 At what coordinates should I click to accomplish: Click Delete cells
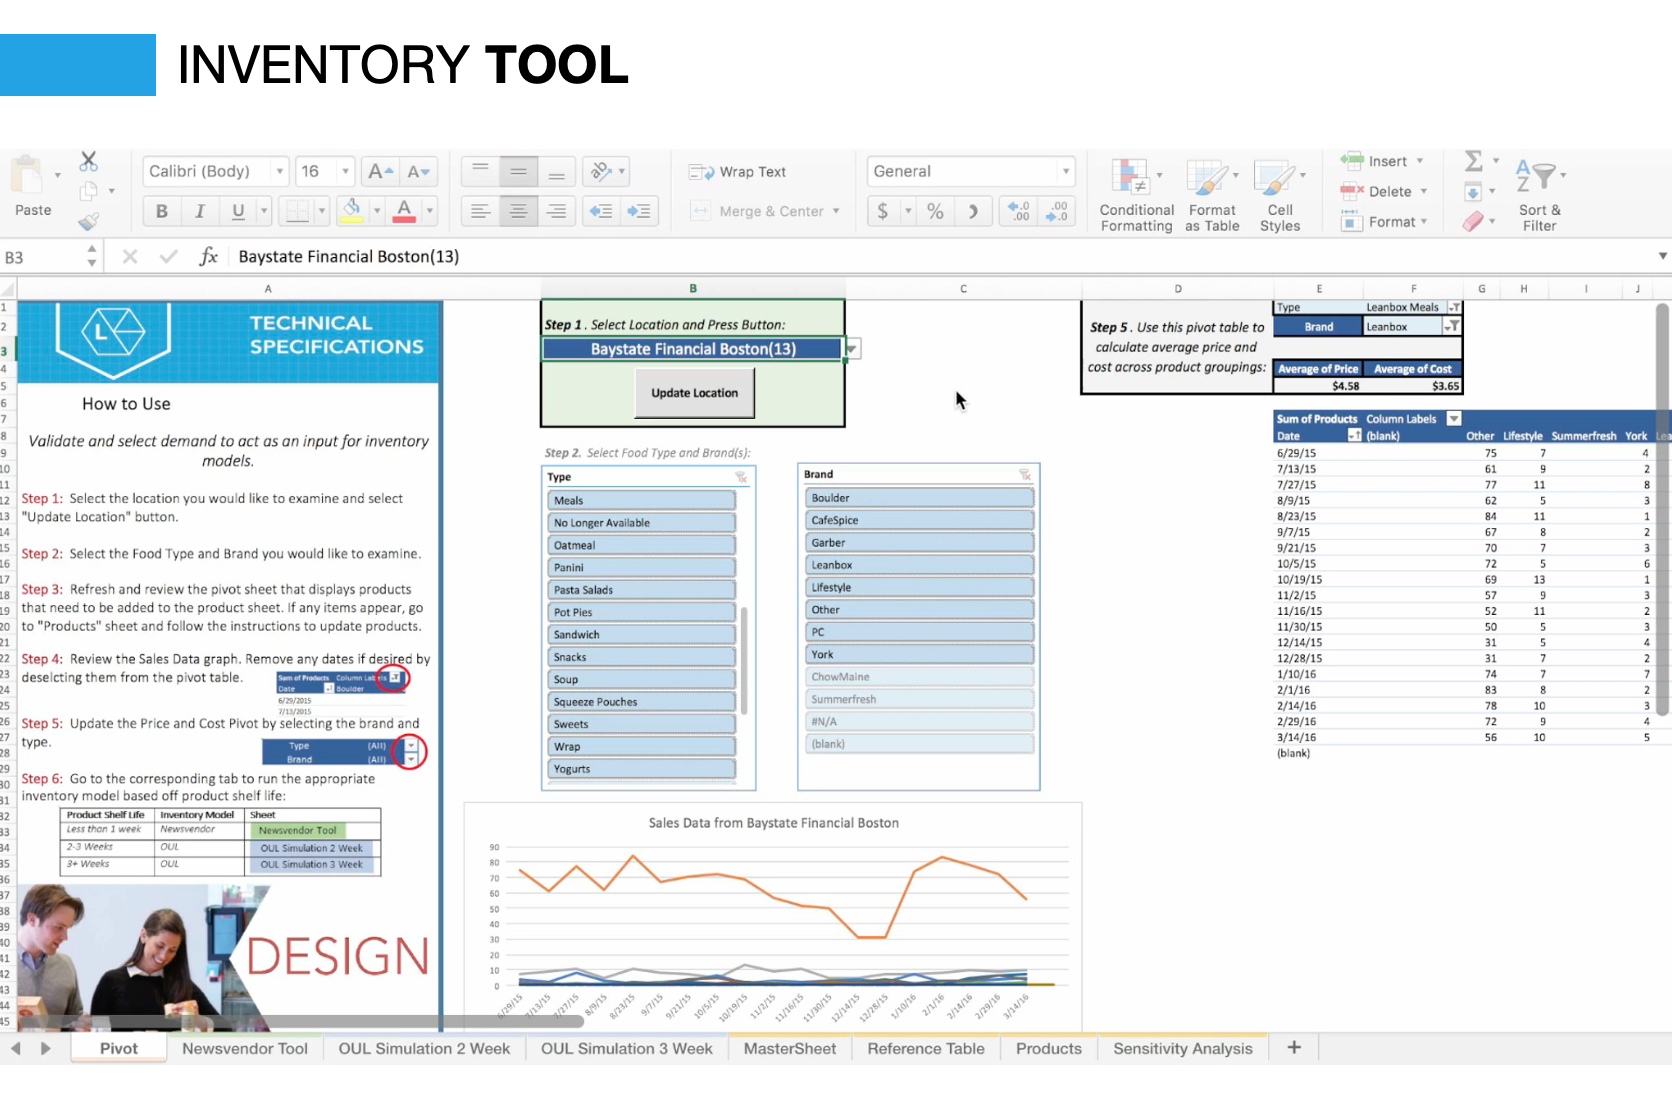(1384, 191)
